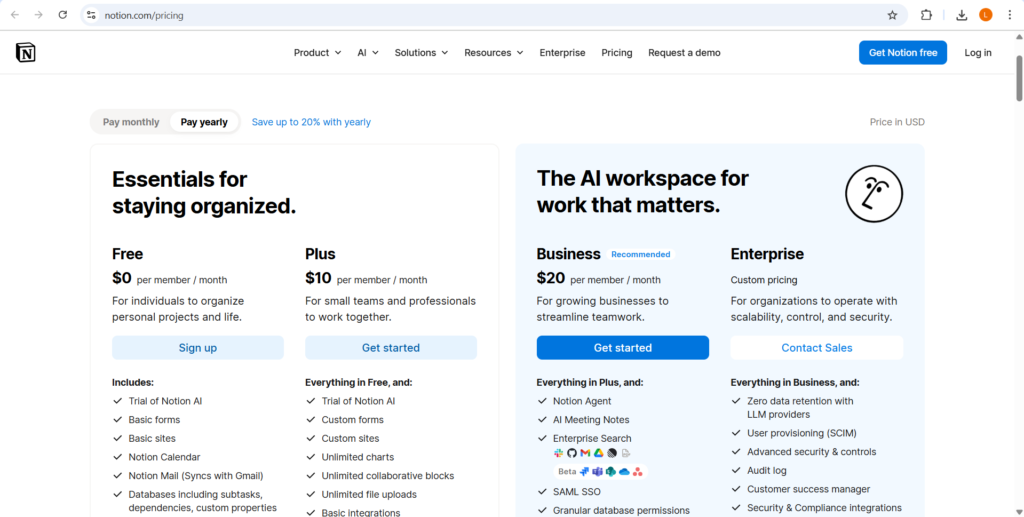This screenshot has width=1024, height=517.
Task: Open the browser extensions puzzle icon
Action: [926, 15]
